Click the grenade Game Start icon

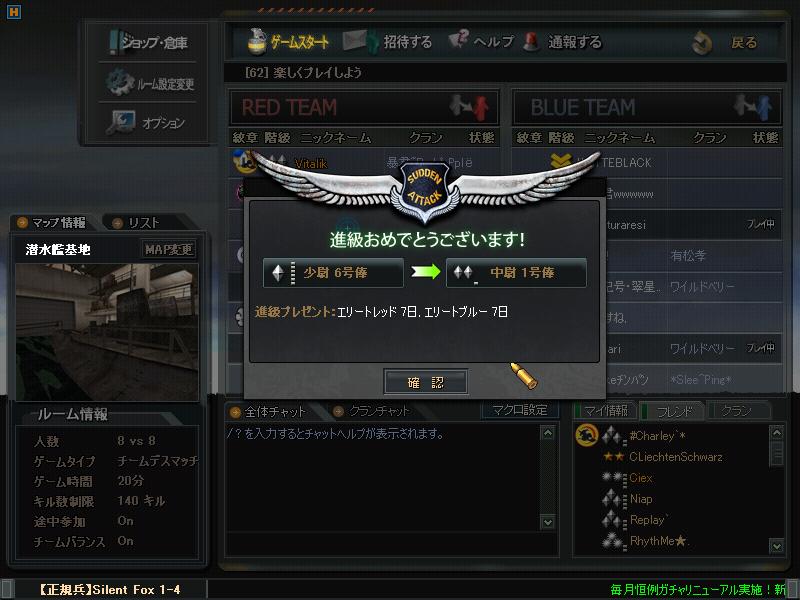(257, 42)
